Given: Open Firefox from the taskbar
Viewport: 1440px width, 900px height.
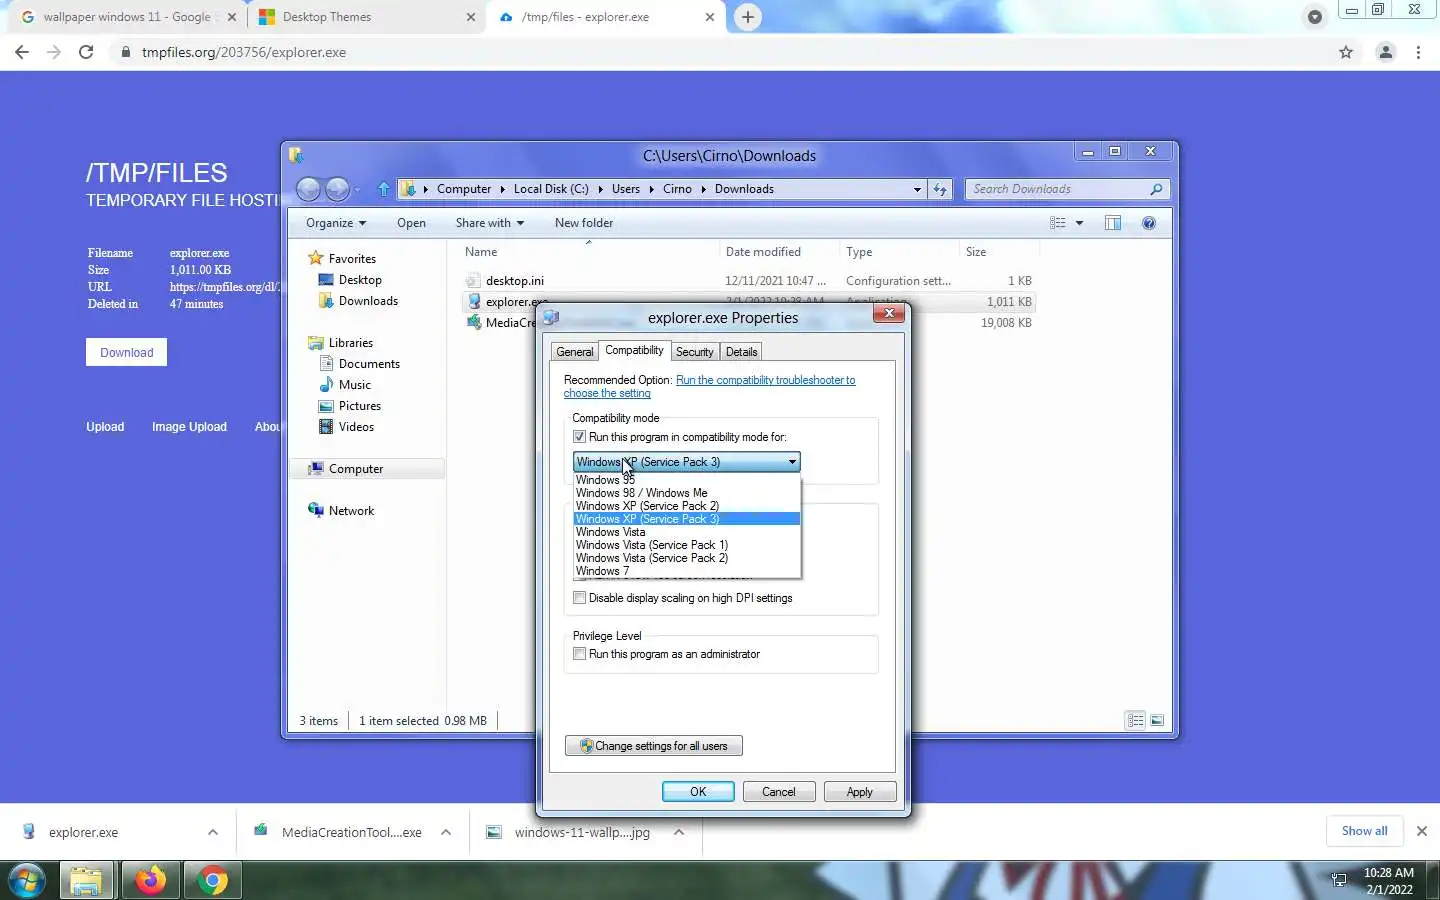Looking at the screenshot, I should [150, 880].
